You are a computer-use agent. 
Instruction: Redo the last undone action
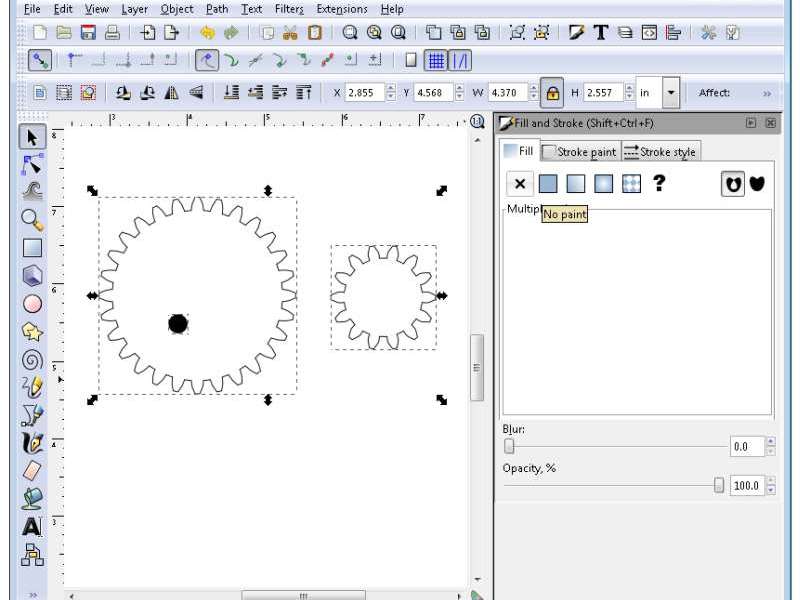pyautogui.click(x=231, y=33)
